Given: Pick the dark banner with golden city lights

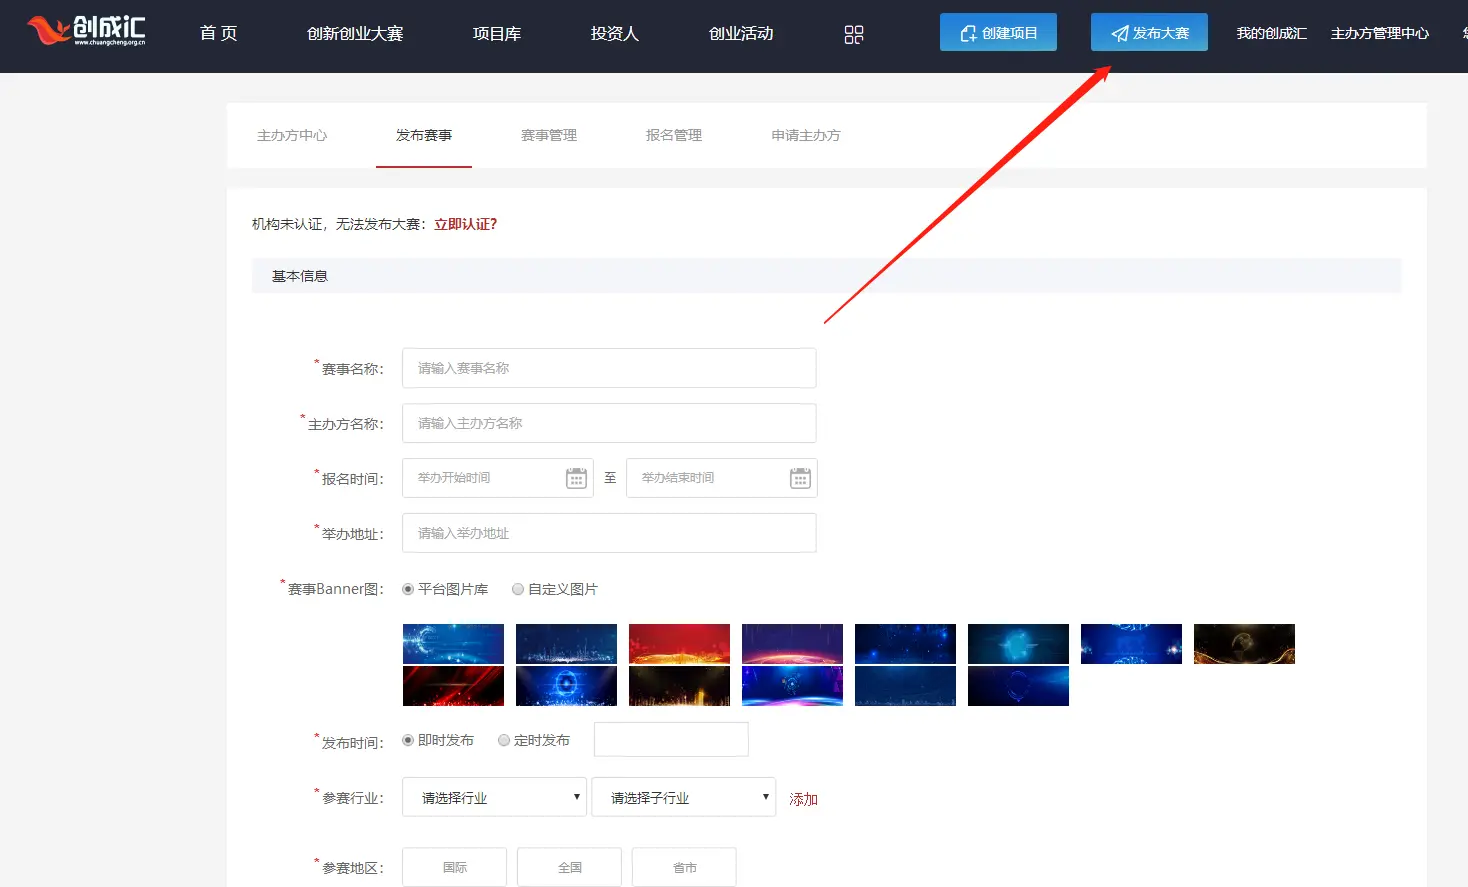Looking at the screenshot, I should [679, 686].
